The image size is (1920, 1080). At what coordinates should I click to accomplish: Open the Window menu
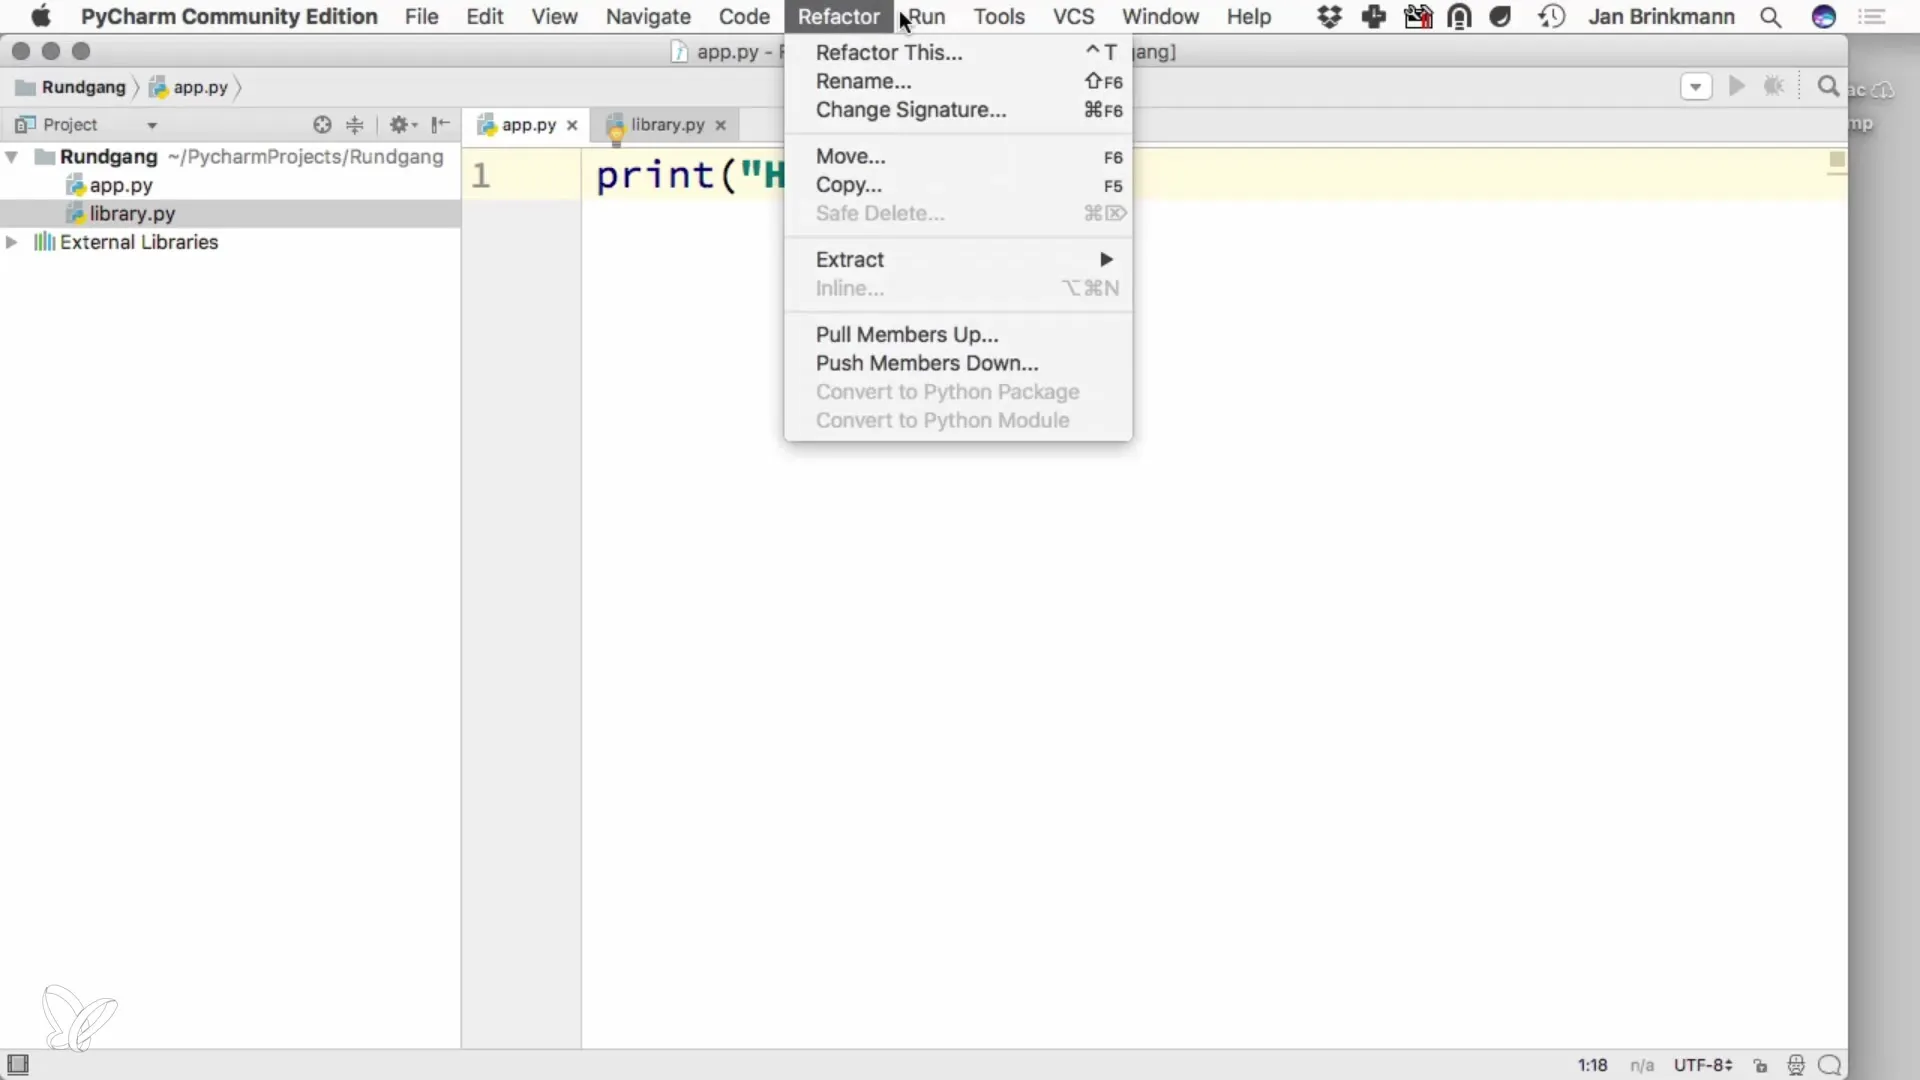click(x=1160, y=17)
